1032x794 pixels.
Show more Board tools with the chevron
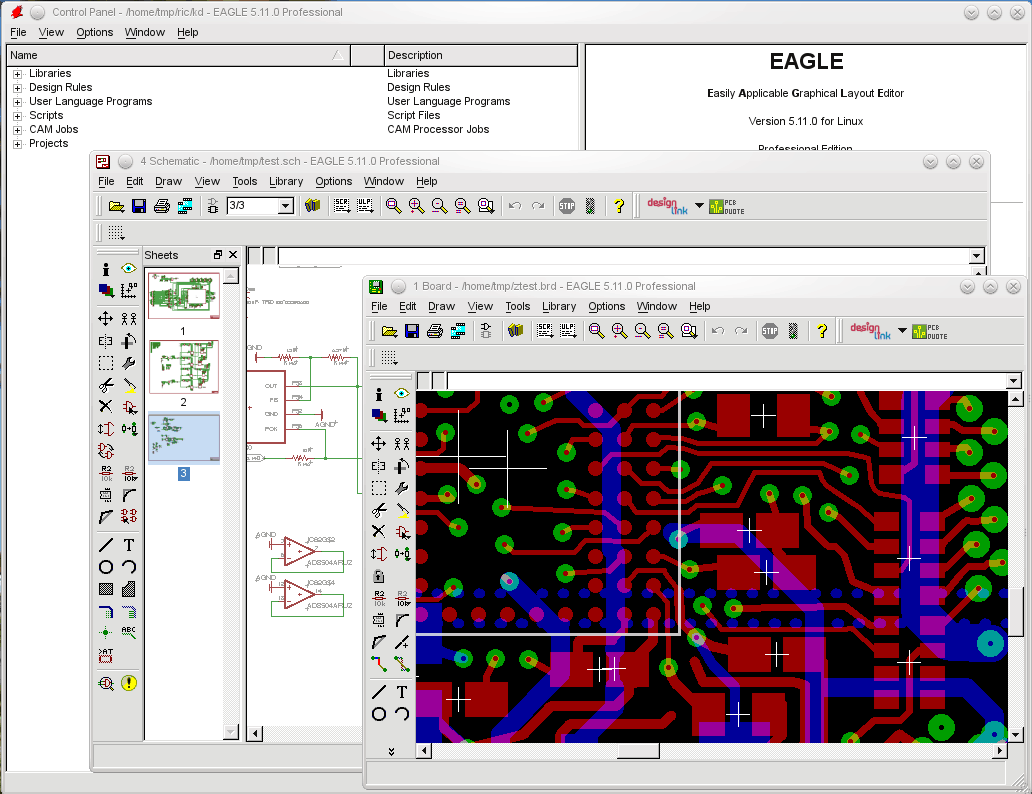click(391, 751)
